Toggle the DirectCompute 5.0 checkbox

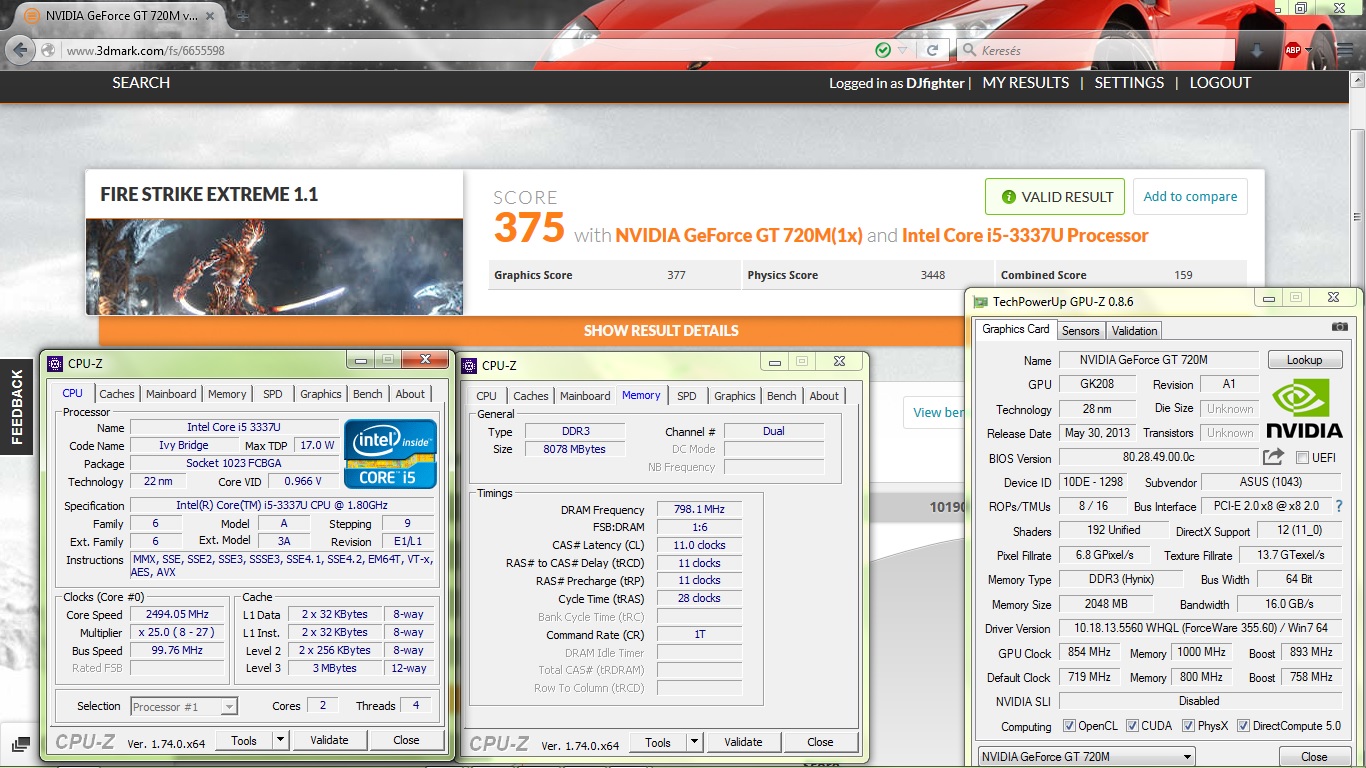click(1243, 726)
